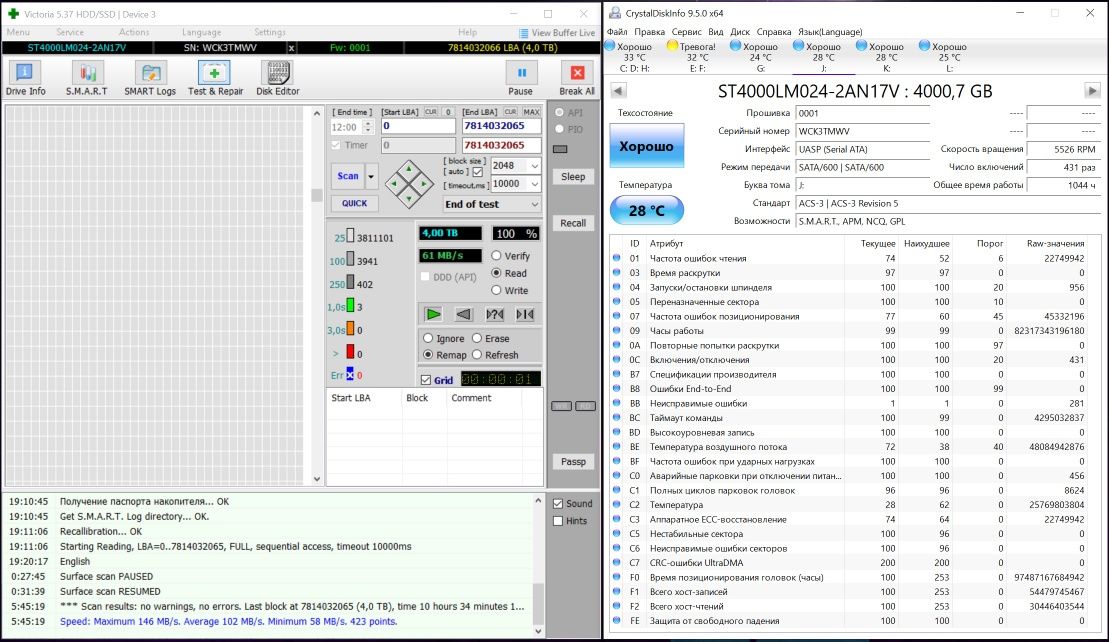
Task: Select the Refresh radio button
Action: click(x=477, y=355)
